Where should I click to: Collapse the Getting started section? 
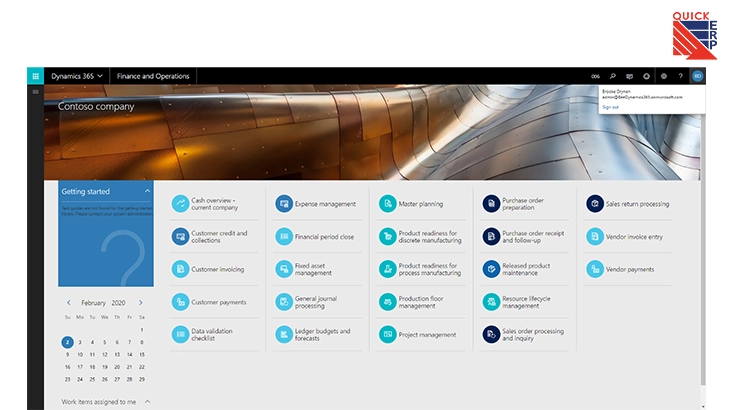147,191
